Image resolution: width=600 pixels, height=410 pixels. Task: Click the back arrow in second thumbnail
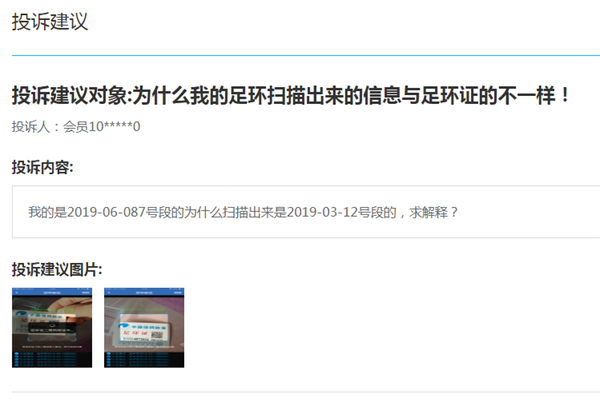tap(109, 292)
